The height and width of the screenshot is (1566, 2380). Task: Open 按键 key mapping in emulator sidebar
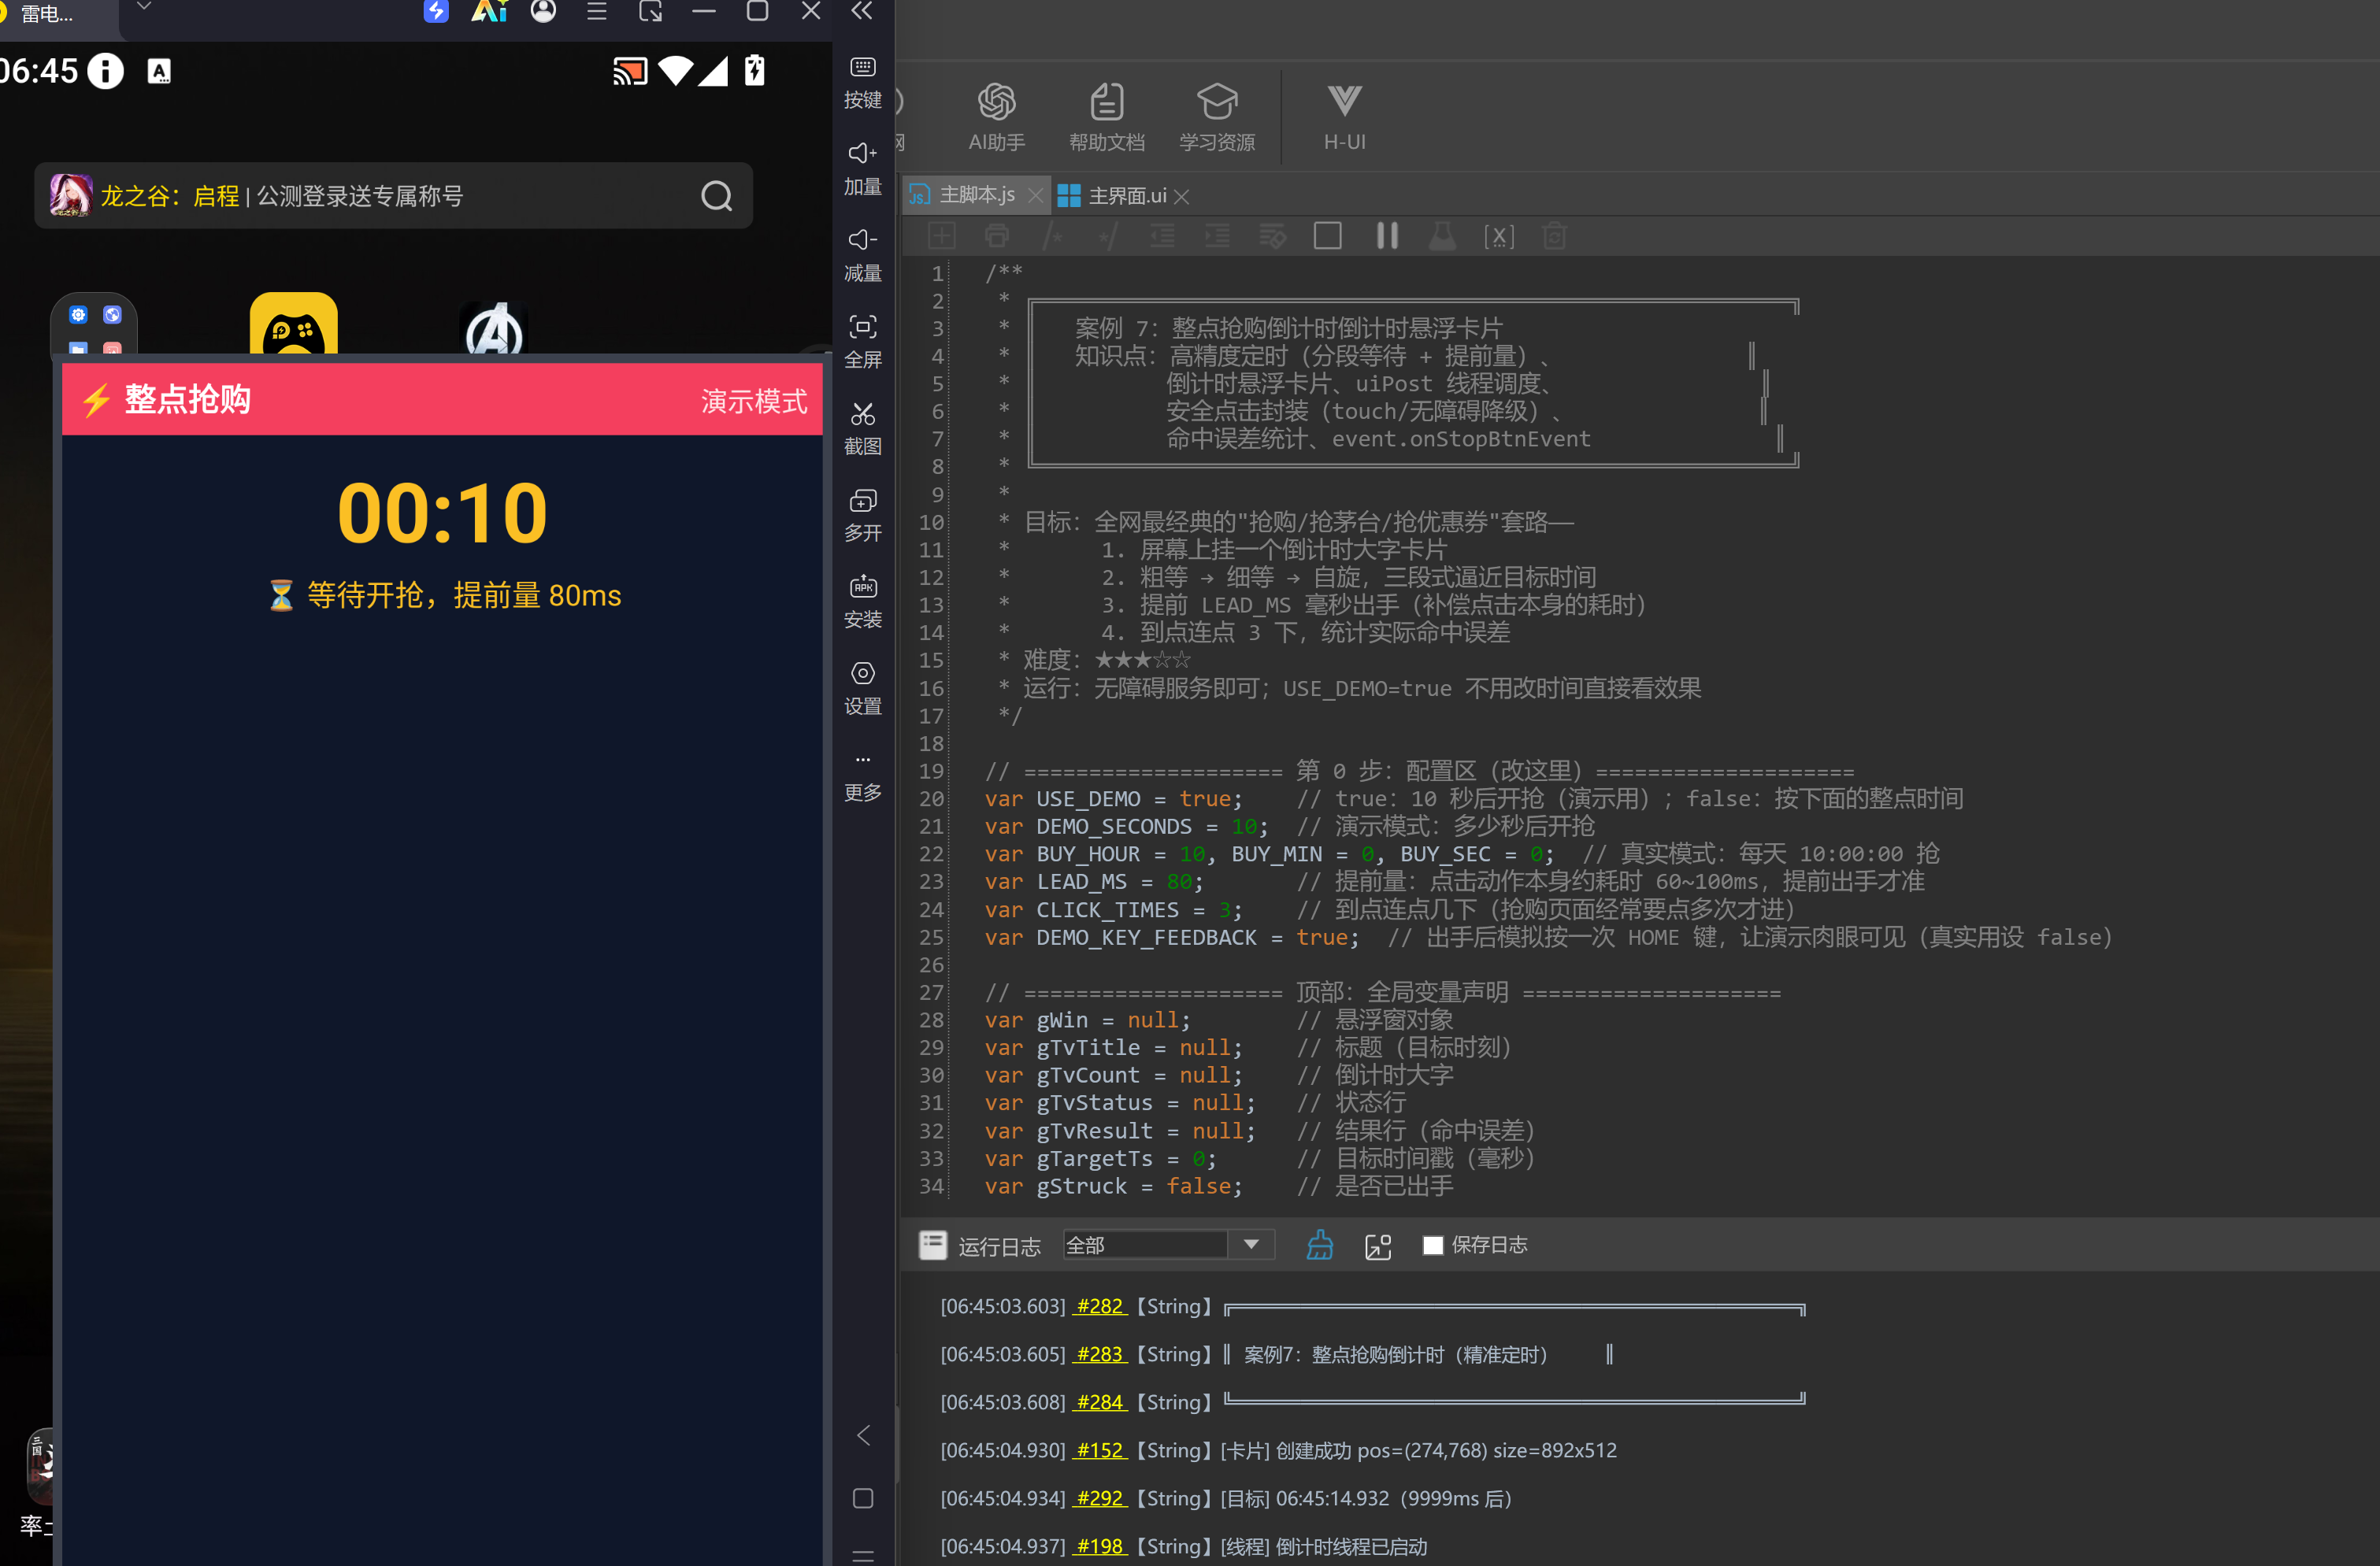click(x=862, y=82)
